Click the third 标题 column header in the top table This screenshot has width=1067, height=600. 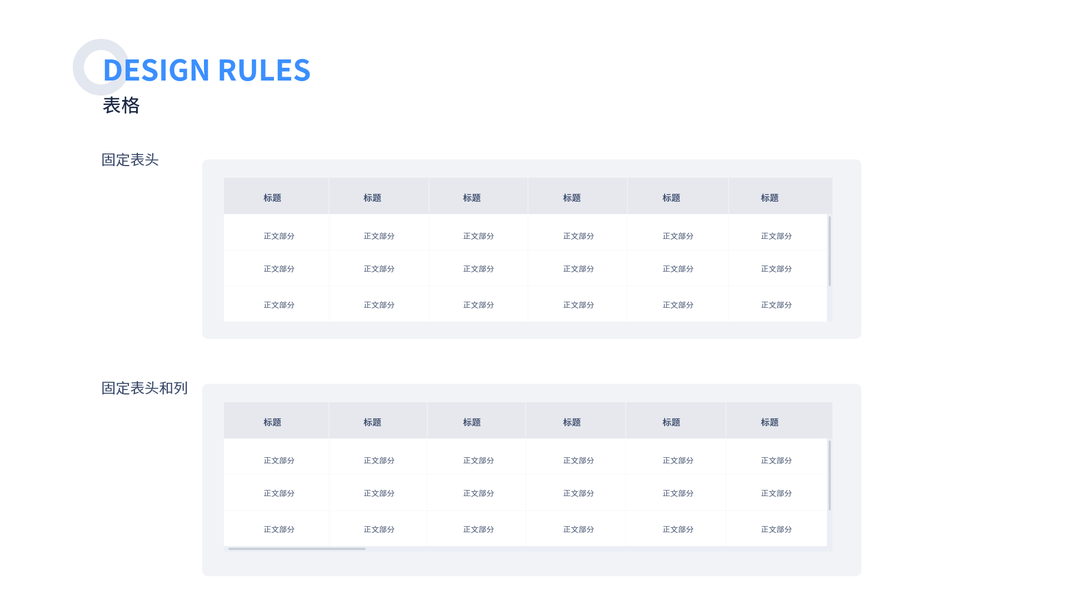coord(472,198)
